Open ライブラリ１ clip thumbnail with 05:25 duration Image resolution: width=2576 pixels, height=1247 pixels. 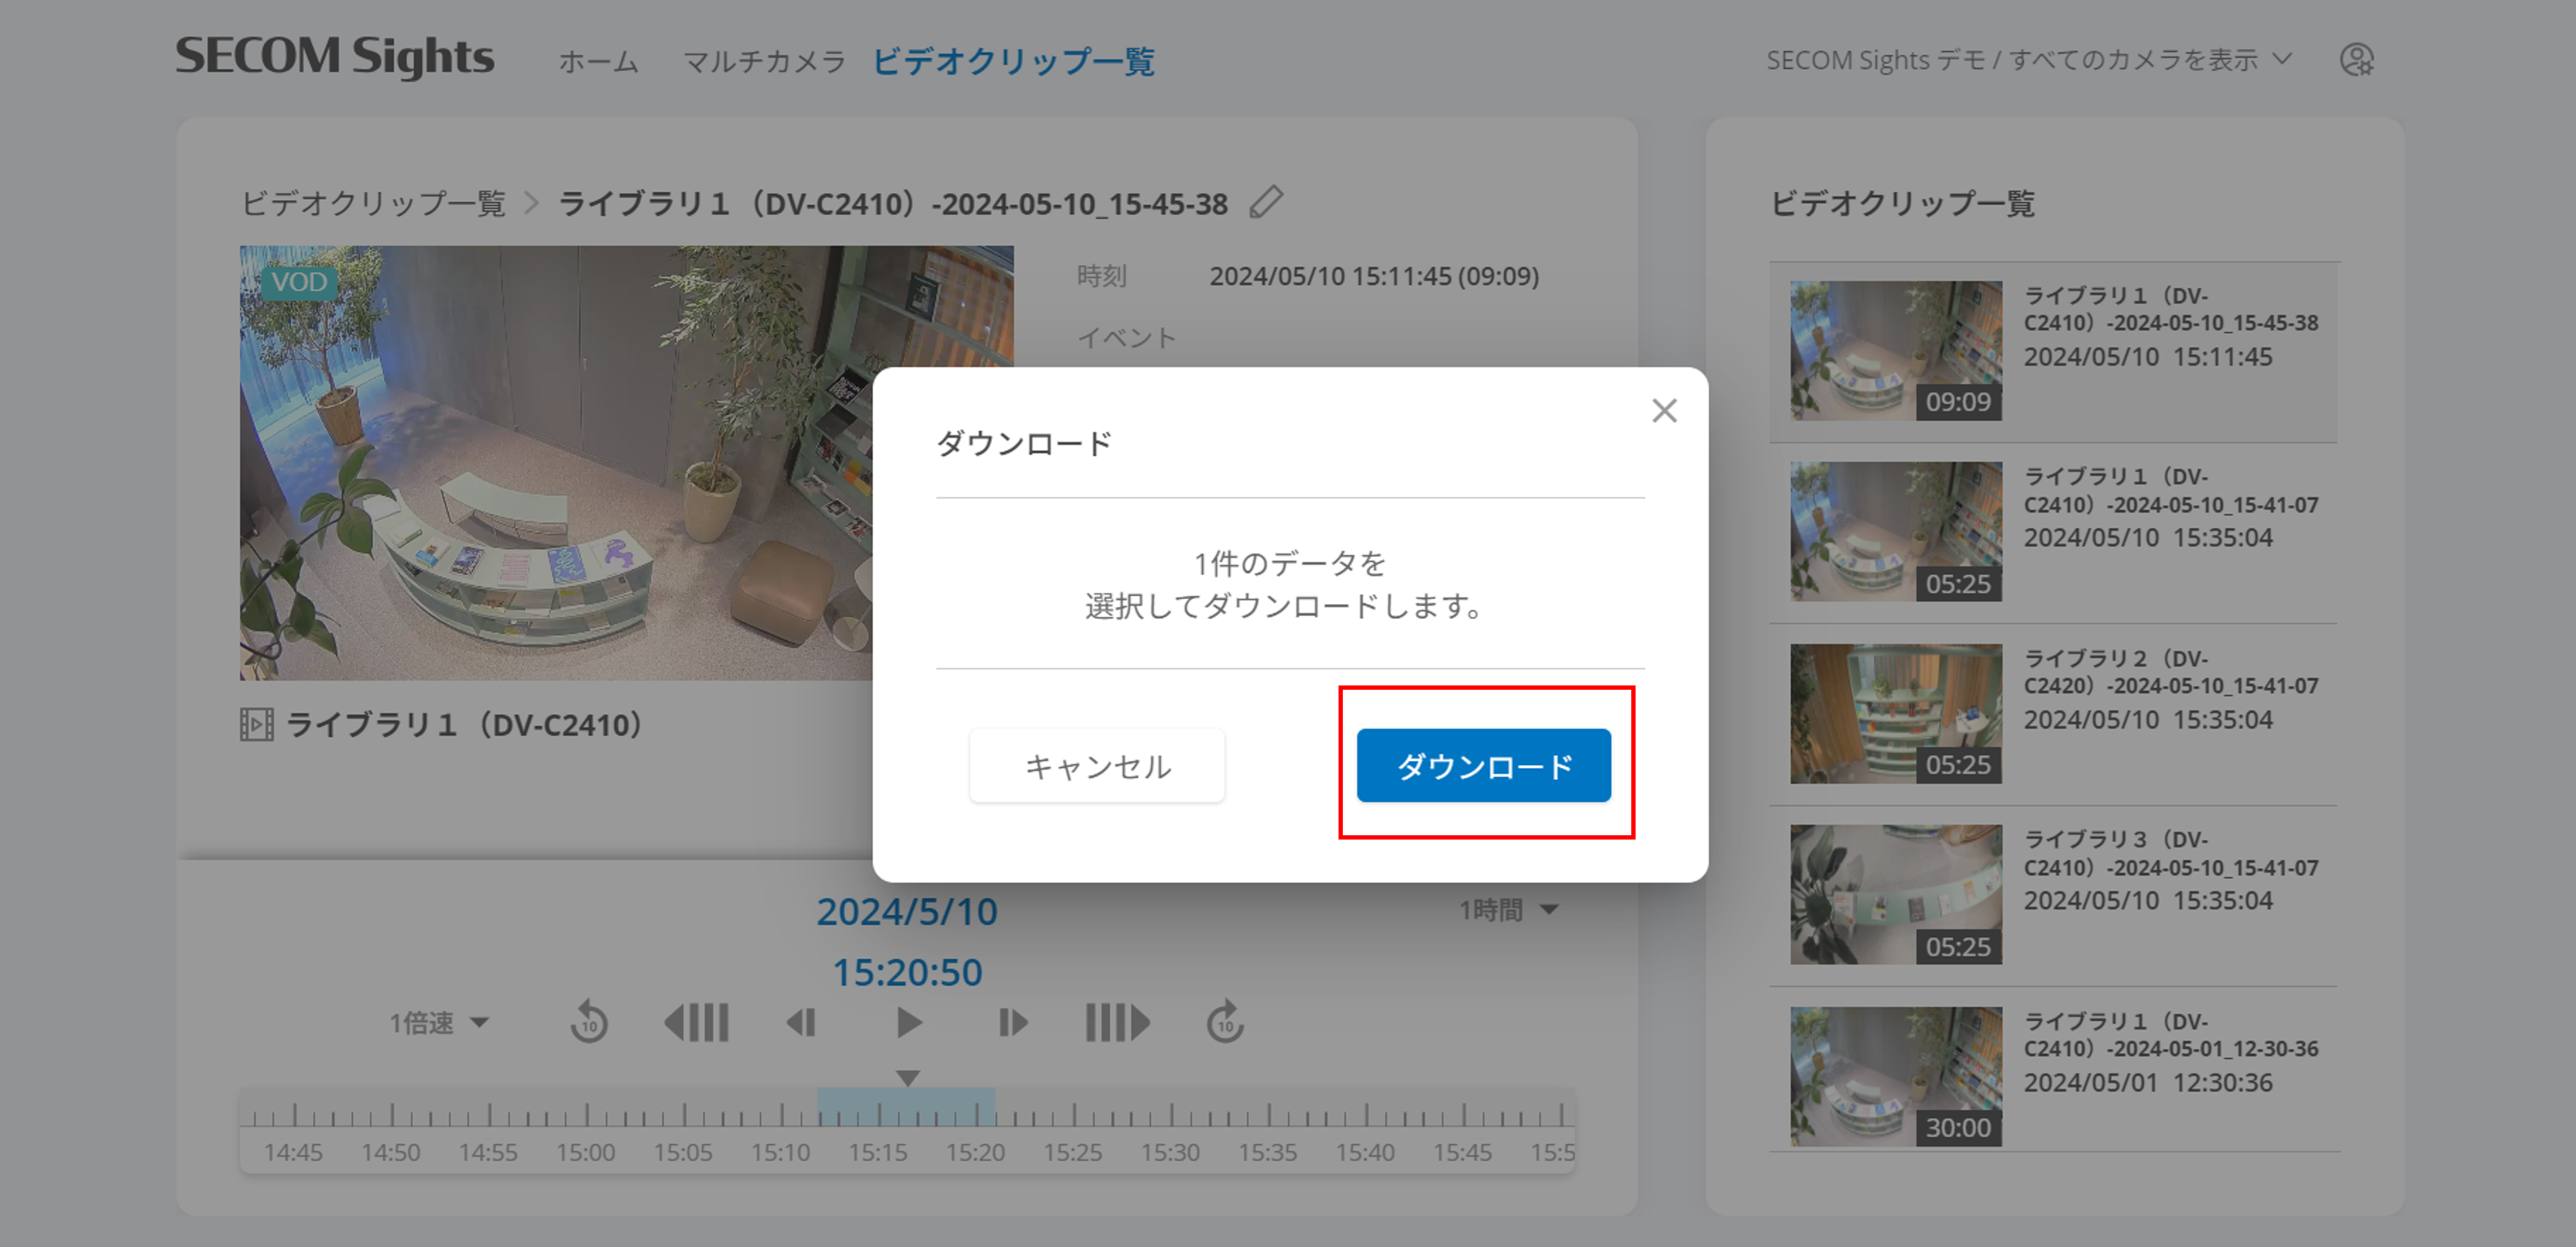pos(1896,531)
